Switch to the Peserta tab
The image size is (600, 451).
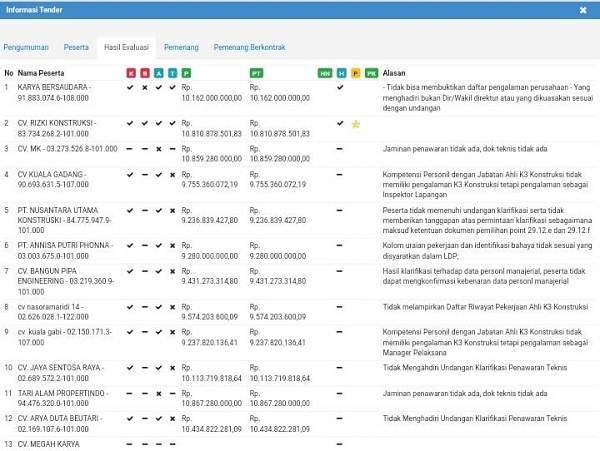click(x=76, y=47)
